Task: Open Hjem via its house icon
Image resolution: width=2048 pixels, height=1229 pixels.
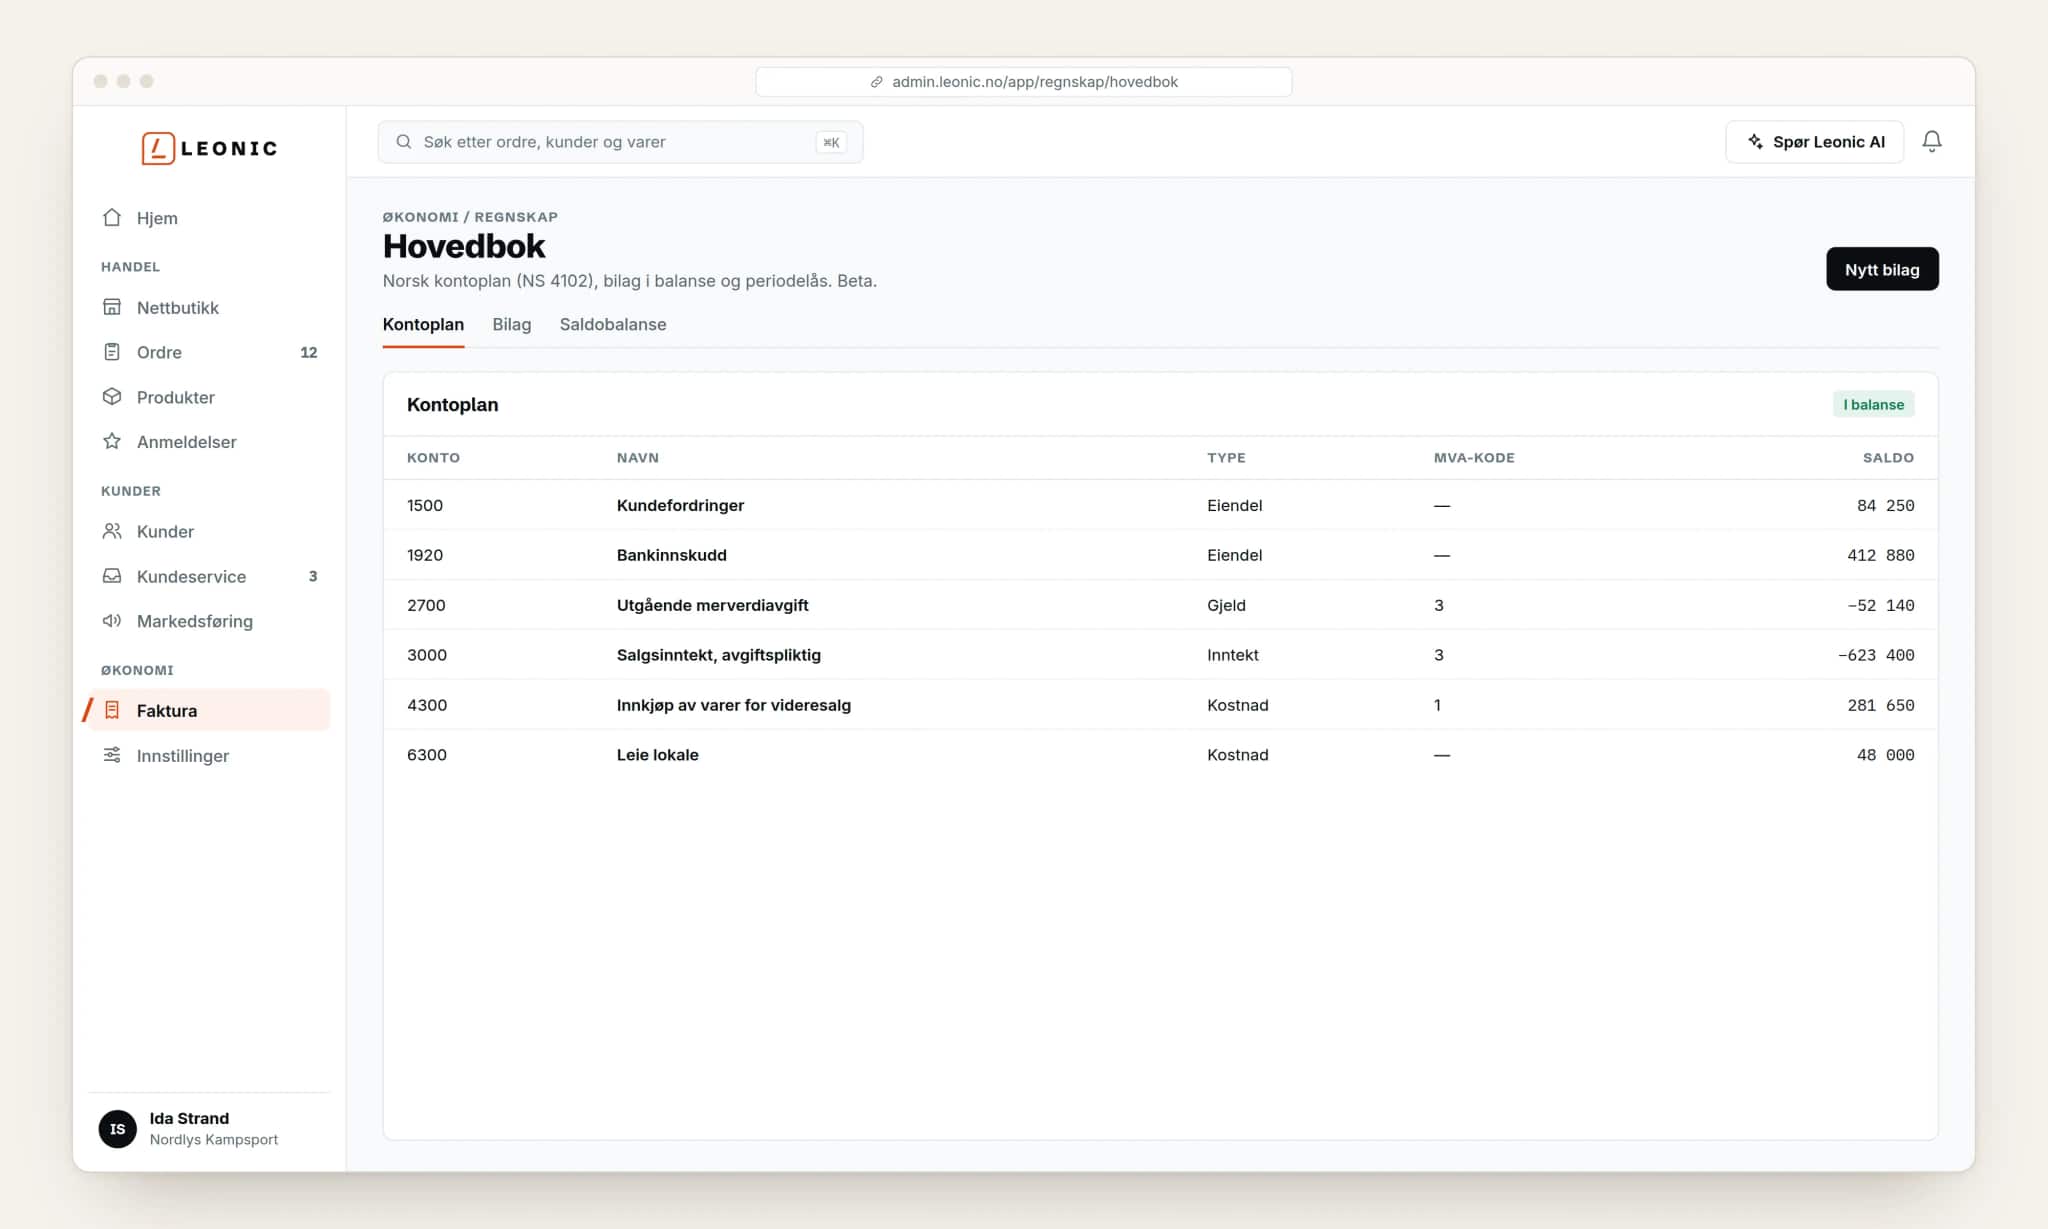Action: coord(112,218)
